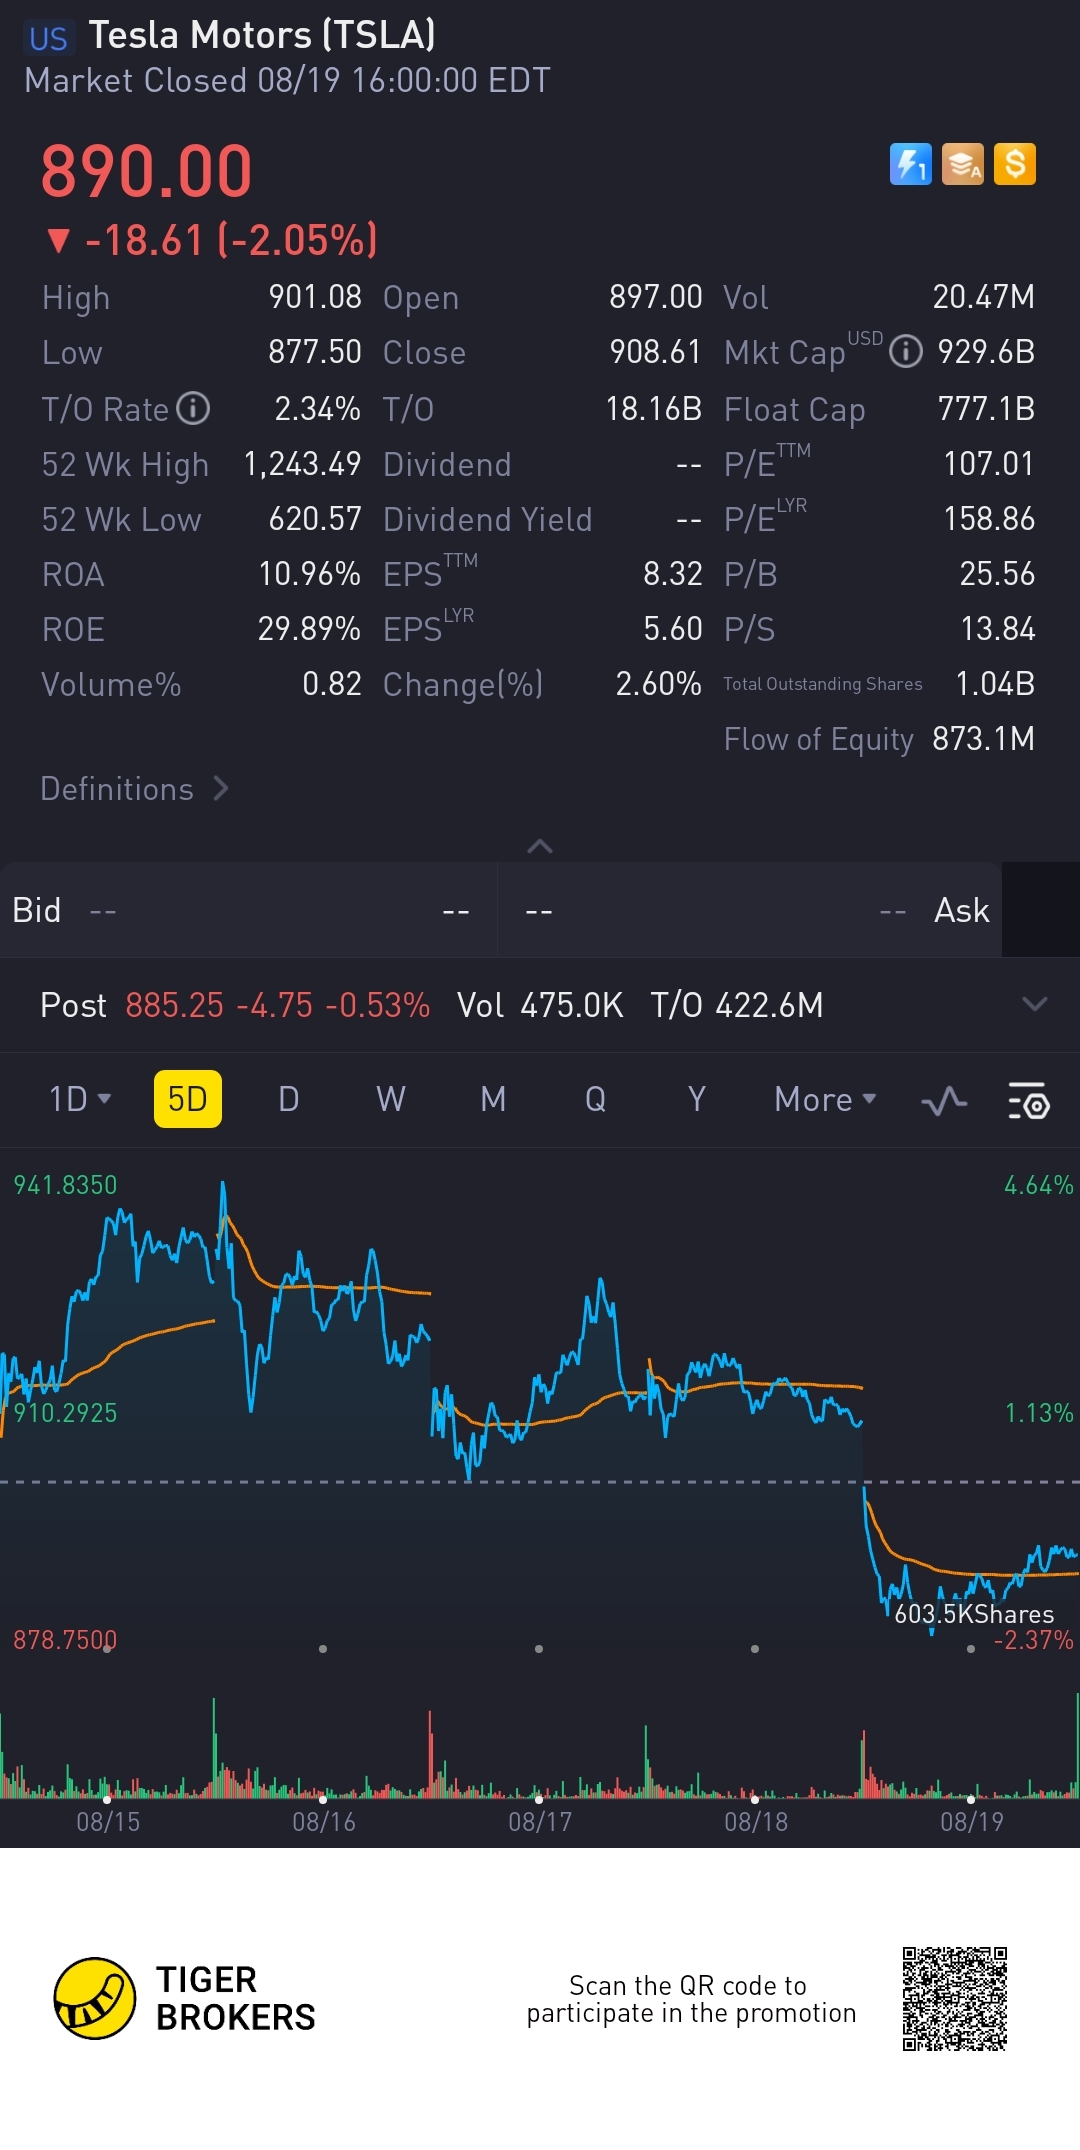This screenshot has height=2150, width=1080.
Task: Tap the Ask price field
Action: click(750, 910)
